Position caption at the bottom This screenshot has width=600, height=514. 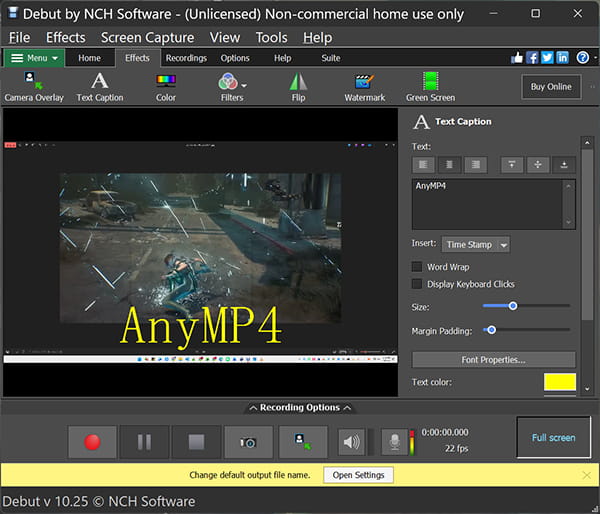[564, 165]
